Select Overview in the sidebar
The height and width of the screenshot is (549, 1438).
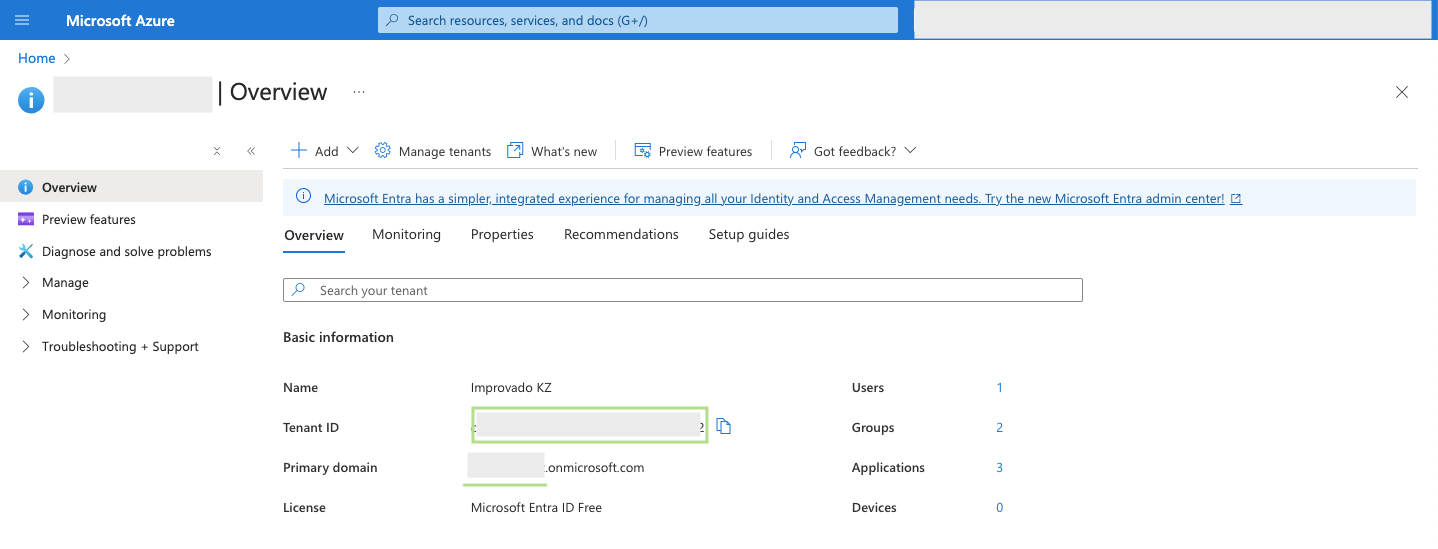click(131, 187)
